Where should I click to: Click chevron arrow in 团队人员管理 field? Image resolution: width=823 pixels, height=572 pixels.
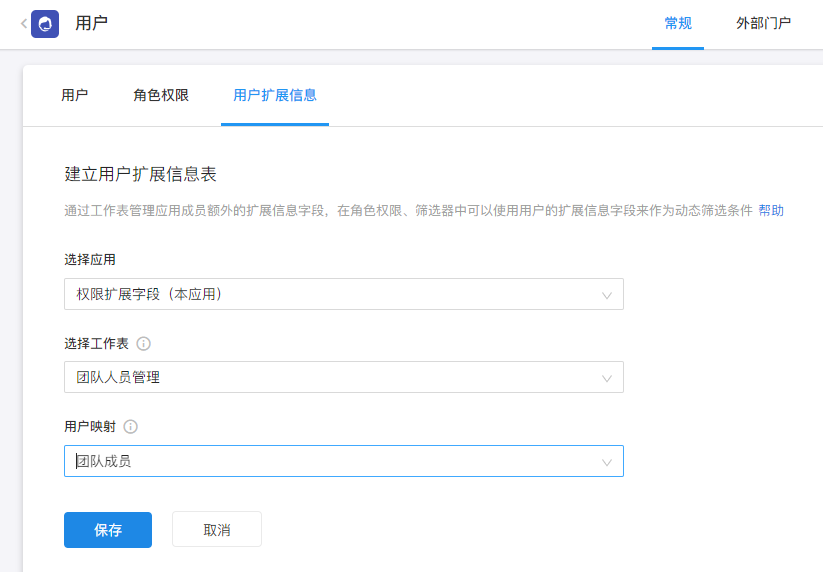tap(607, 378)
